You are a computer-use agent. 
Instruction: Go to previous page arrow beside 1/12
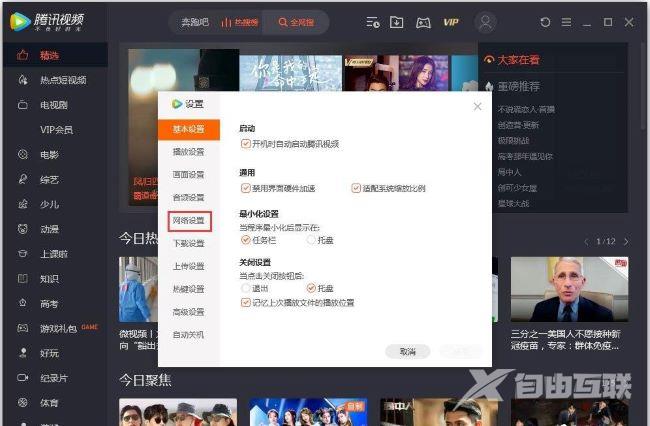[x=586, y=242]
